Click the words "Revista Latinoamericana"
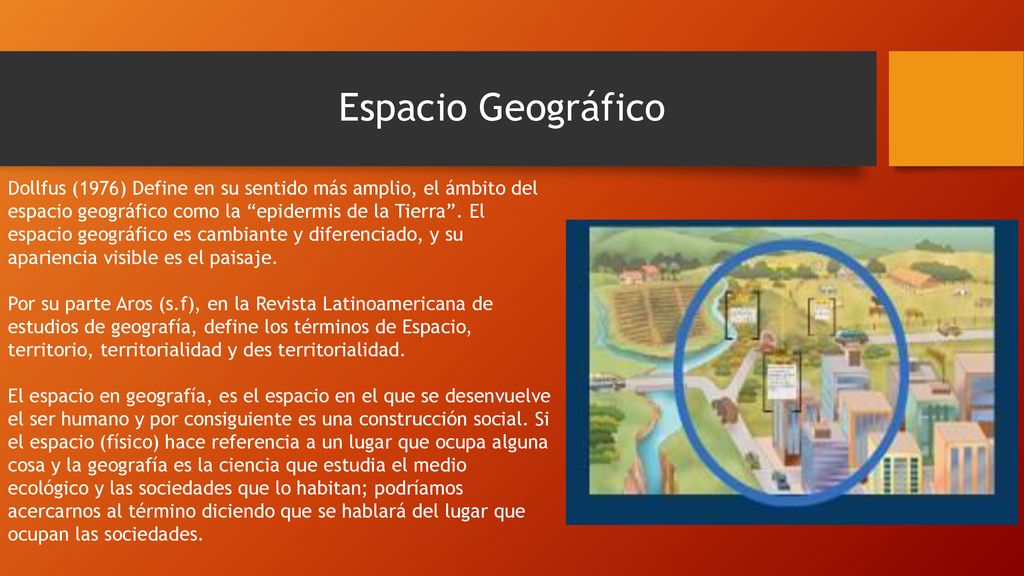Image resolution: width=1024 pixels, height=576 pixels. pos(360,304)
